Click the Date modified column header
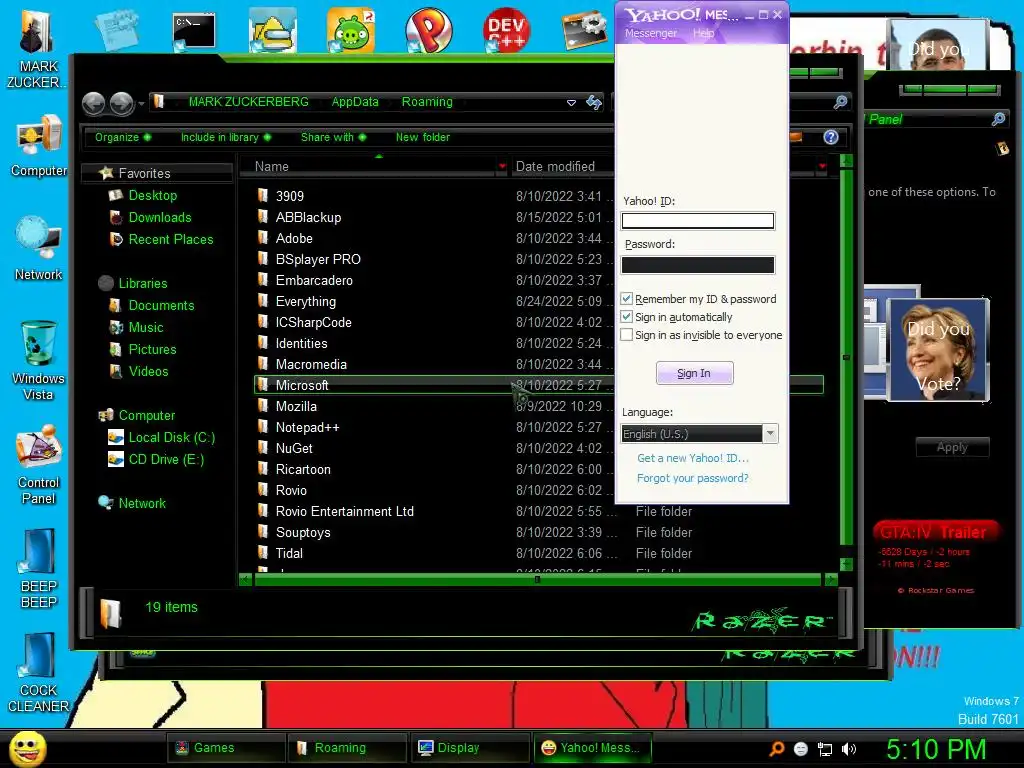 [x=555, y=167]
